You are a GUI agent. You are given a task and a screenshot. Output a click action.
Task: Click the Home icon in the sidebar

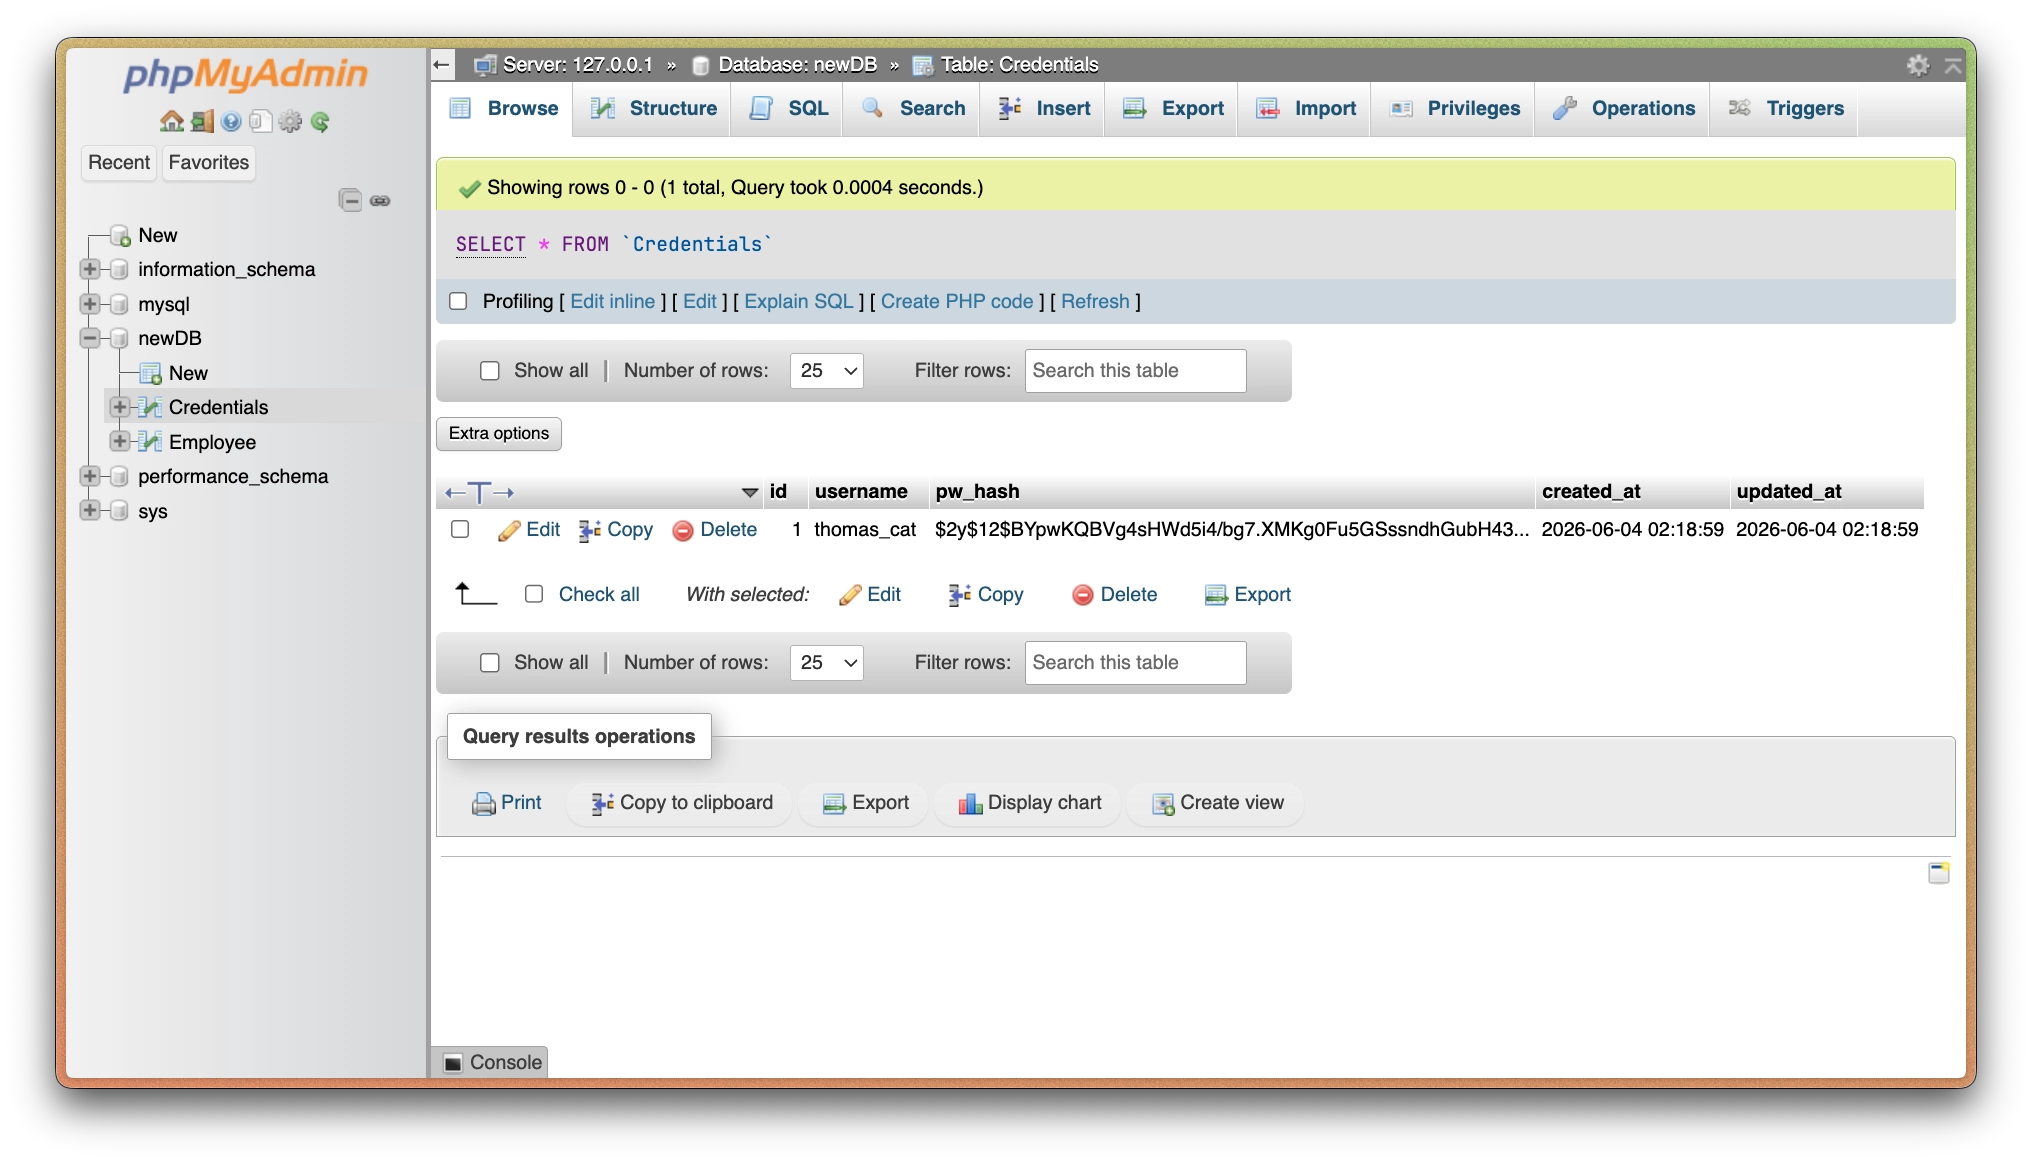(x=172, y=122)
